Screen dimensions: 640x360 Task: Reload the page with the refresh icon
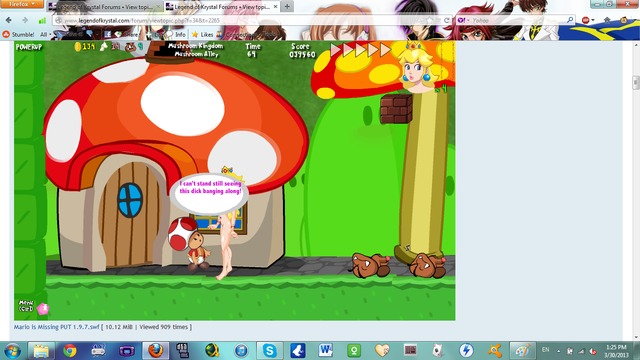[x=447, y=20]
